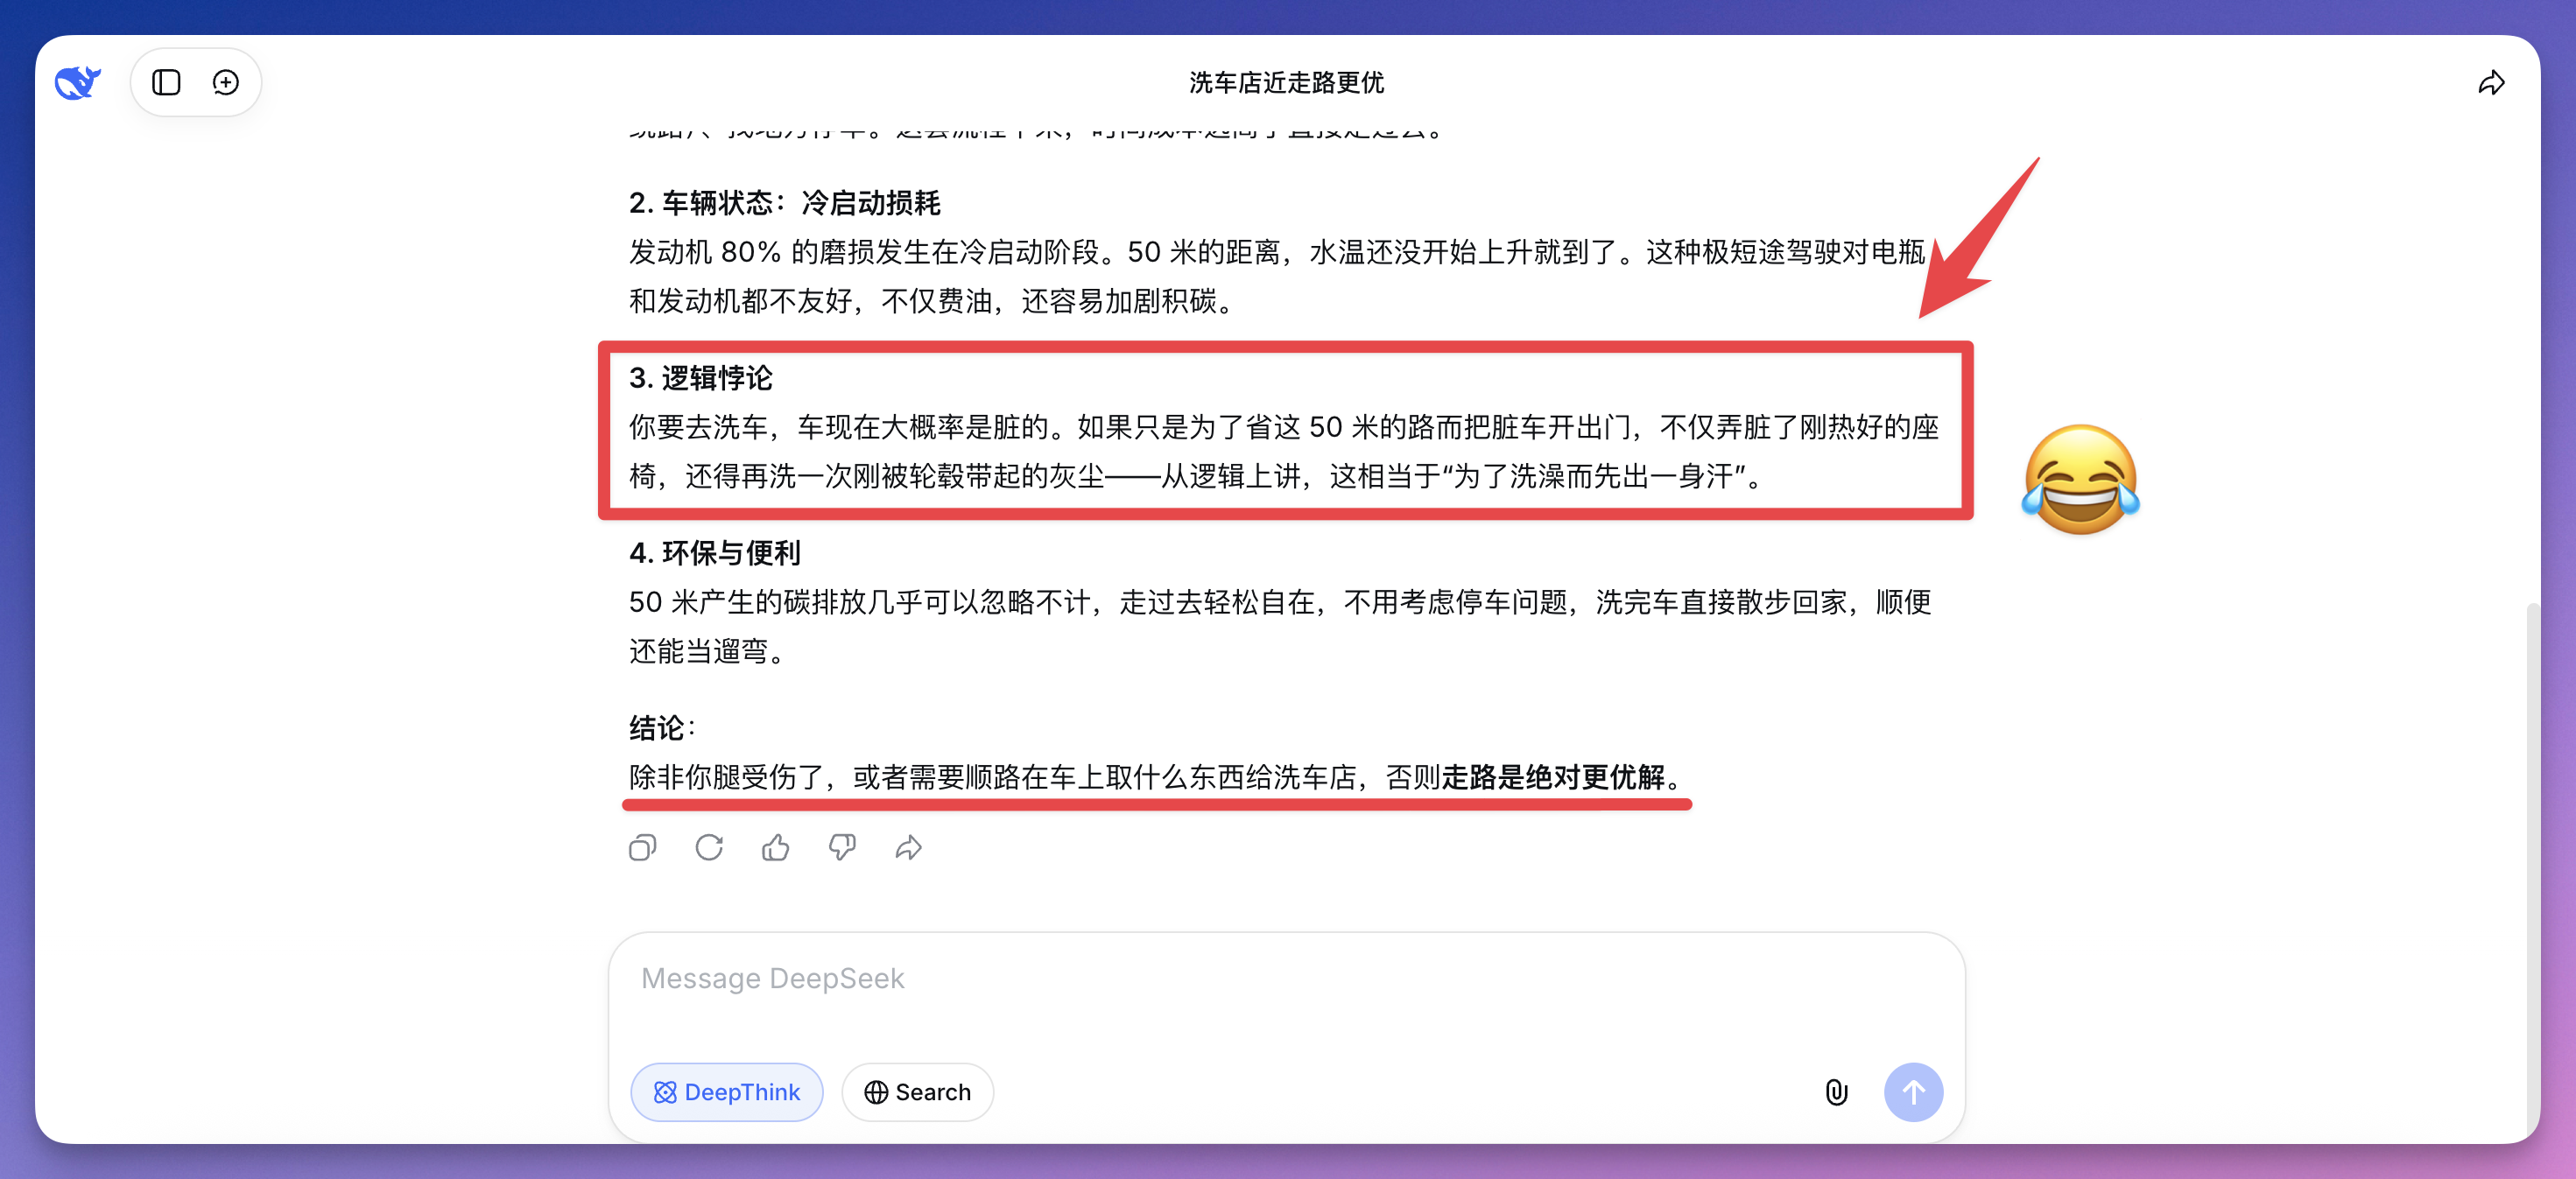The width and height of the screenshot is (2576, 1179).
Task: Regenerate the response
Action: (709, 848)
